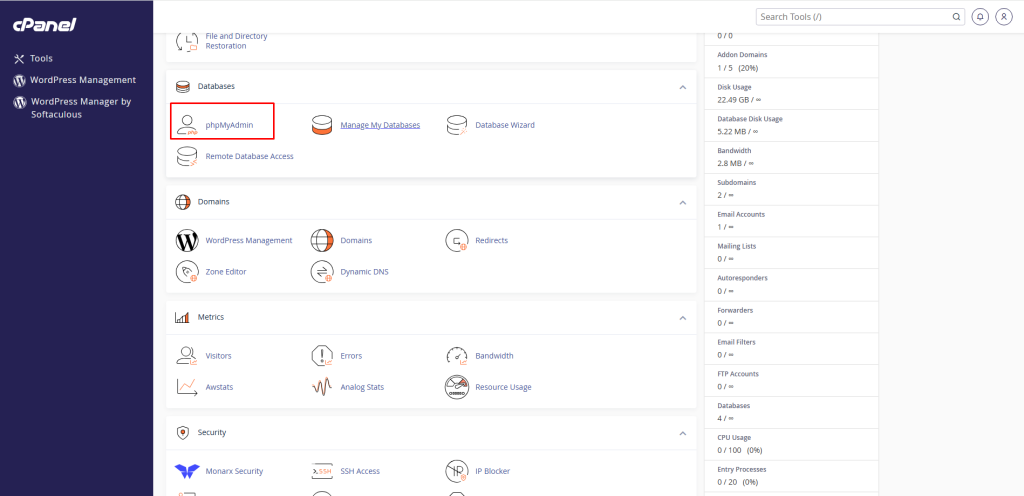Collapse the Domains section
Viewport: 1024px width, 496px height.
click(x=683, y=202)
